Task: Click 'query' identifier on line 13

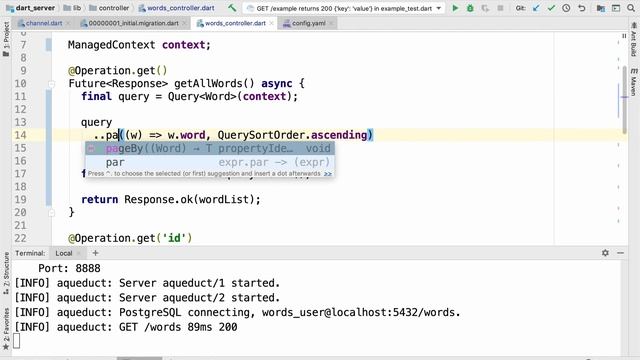Action: [x=96, y=122]
